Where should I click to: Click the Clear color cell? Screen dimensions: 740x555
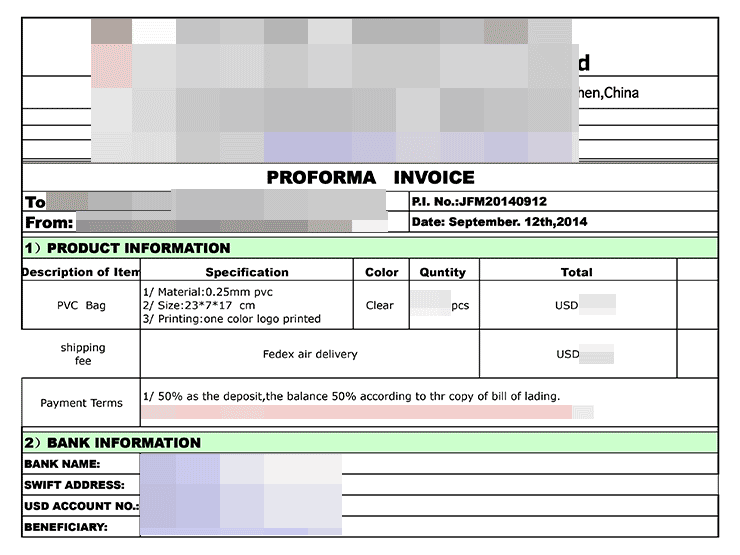pos(380,305)
